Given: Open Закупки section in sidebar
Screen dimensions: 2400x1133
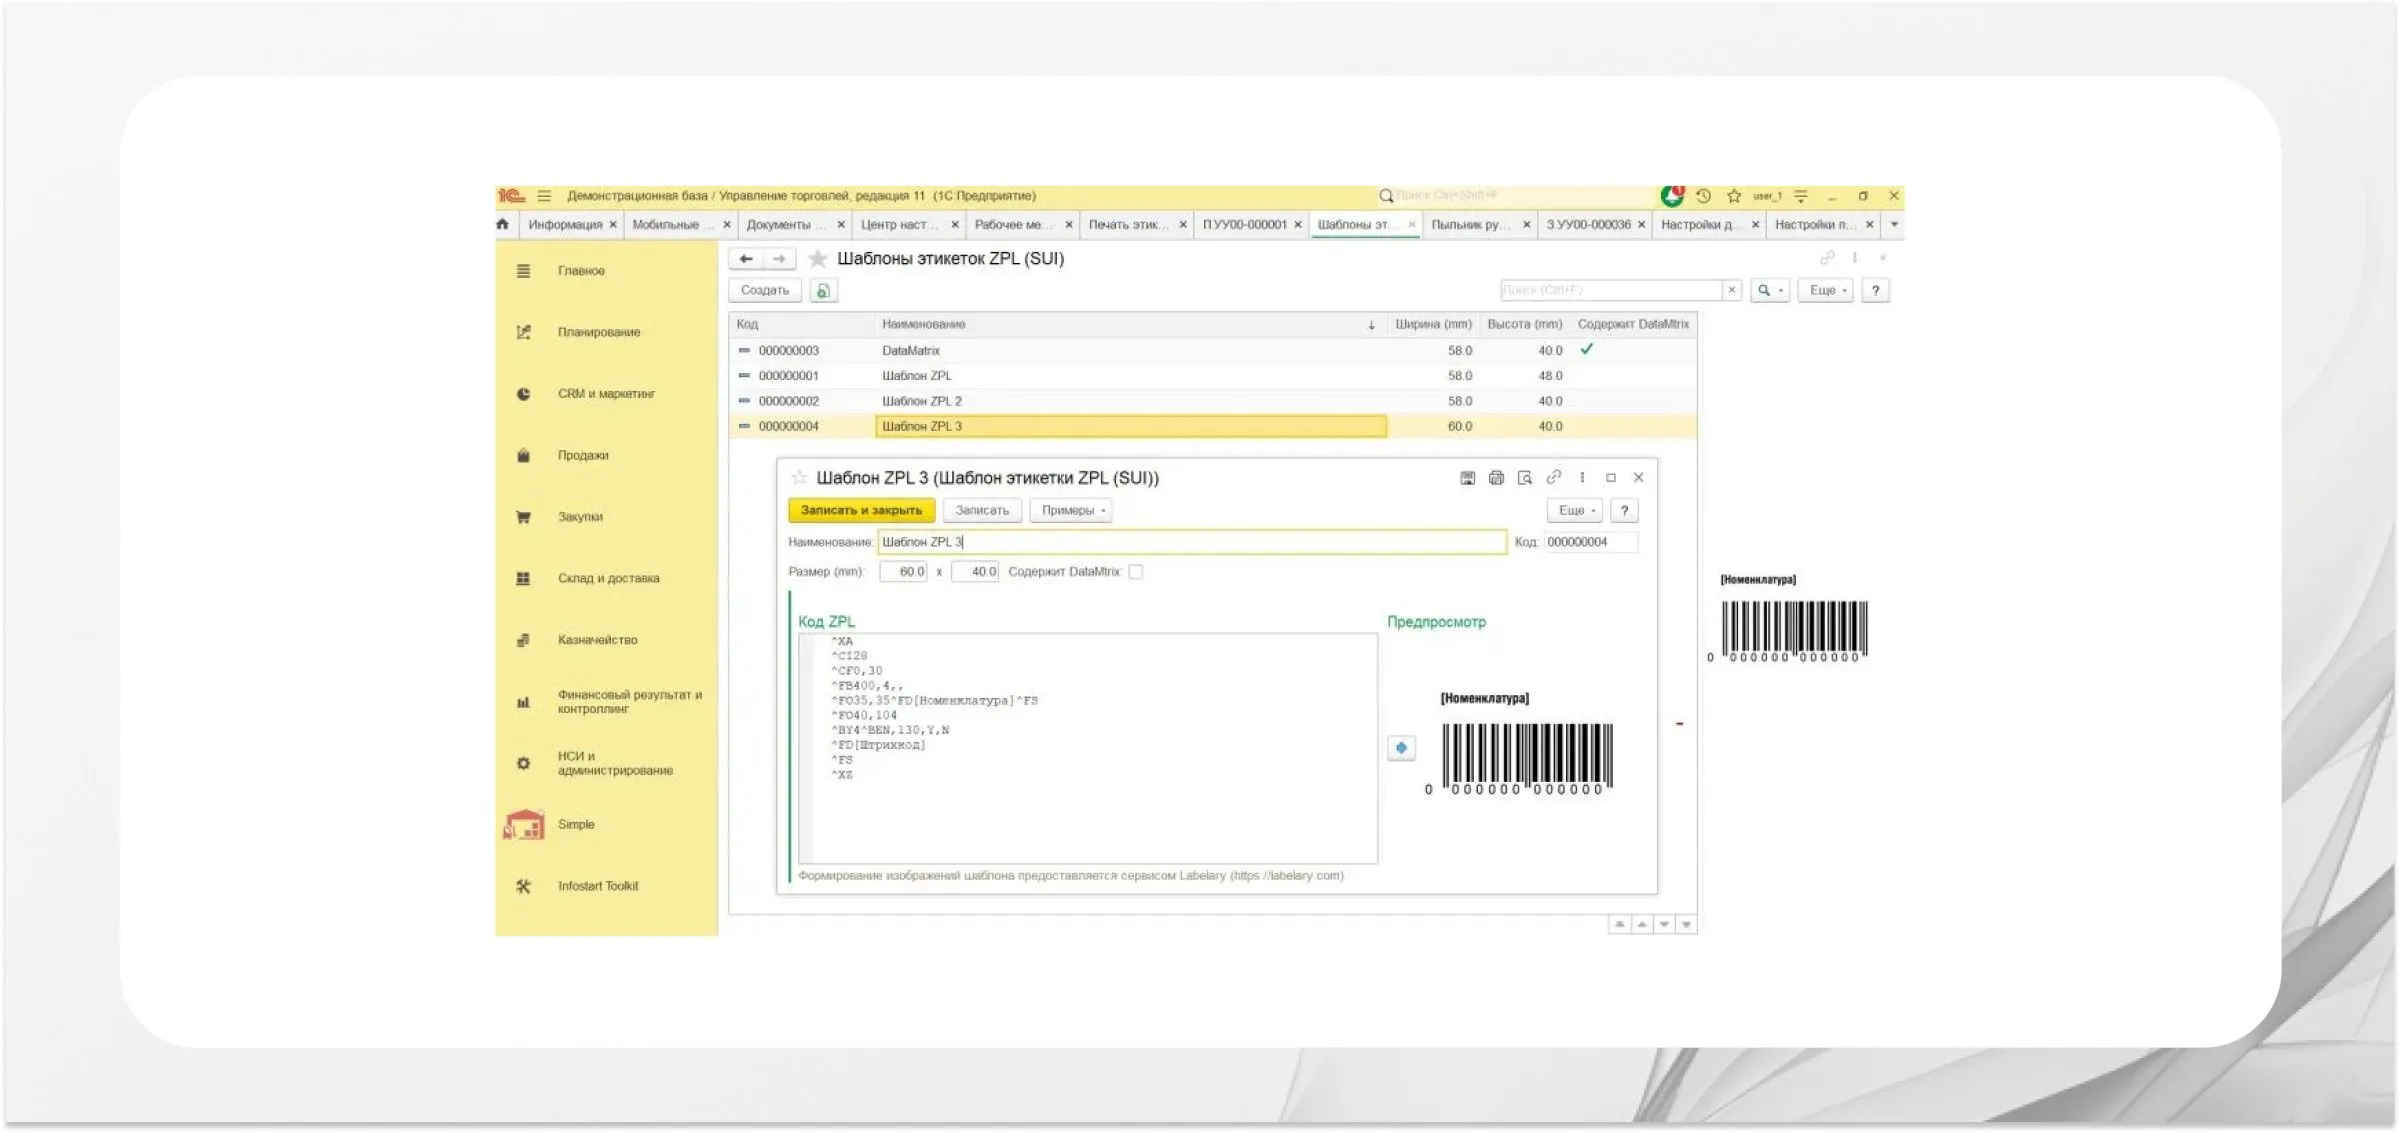Looking at the screenshot, I should (580, 517).
